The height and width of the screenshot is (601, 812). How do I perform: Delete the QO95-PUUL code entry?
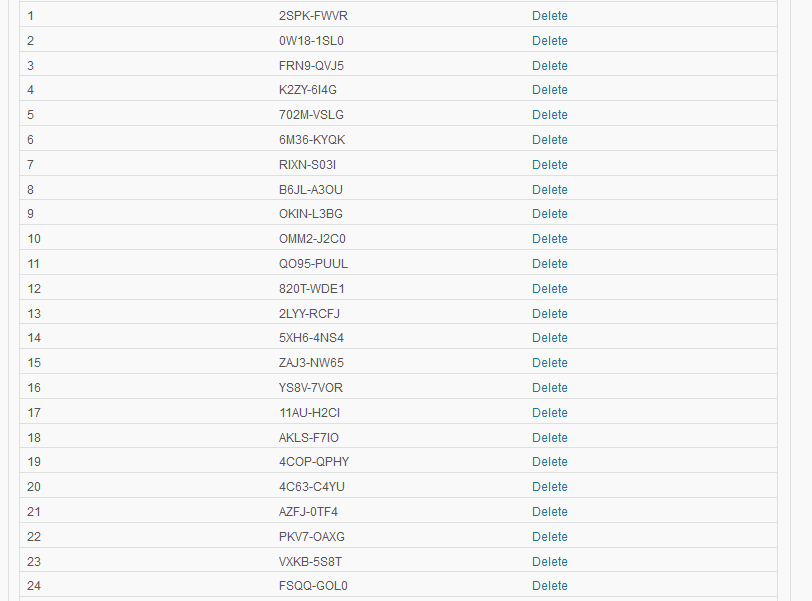pyautogui.click(x=549, y=264)
